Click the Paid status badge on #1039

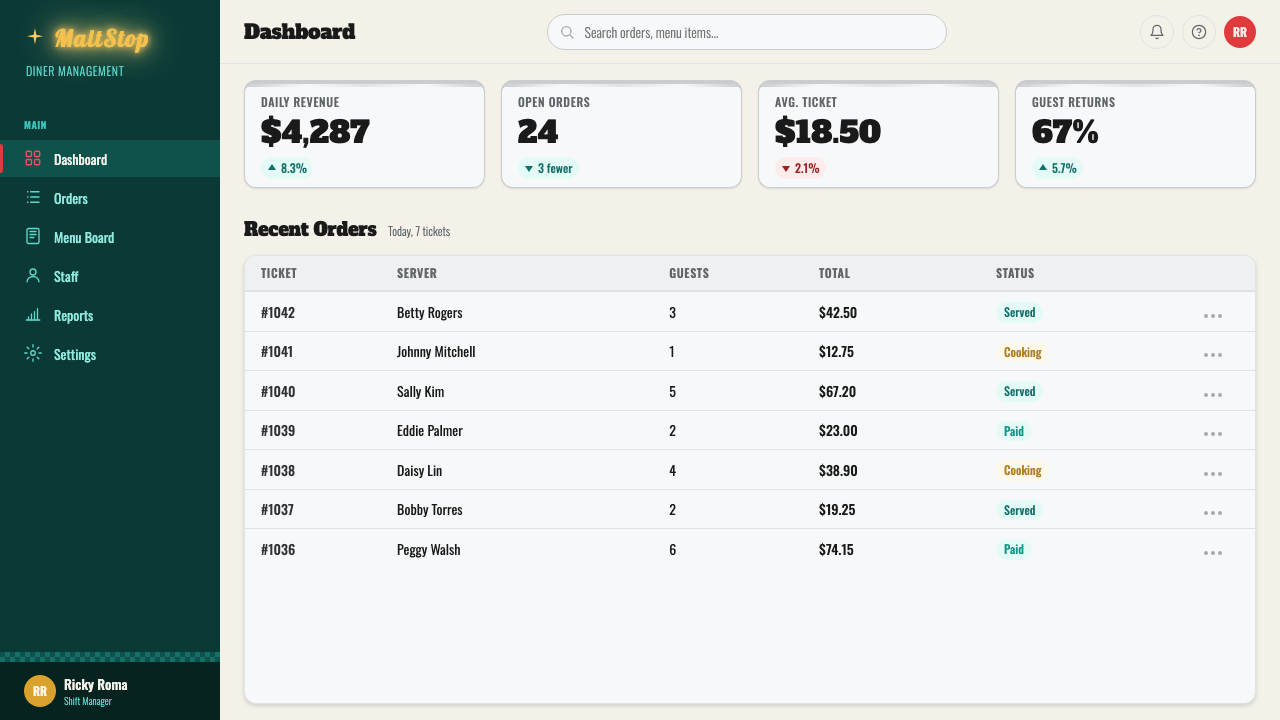[1014, 431]
